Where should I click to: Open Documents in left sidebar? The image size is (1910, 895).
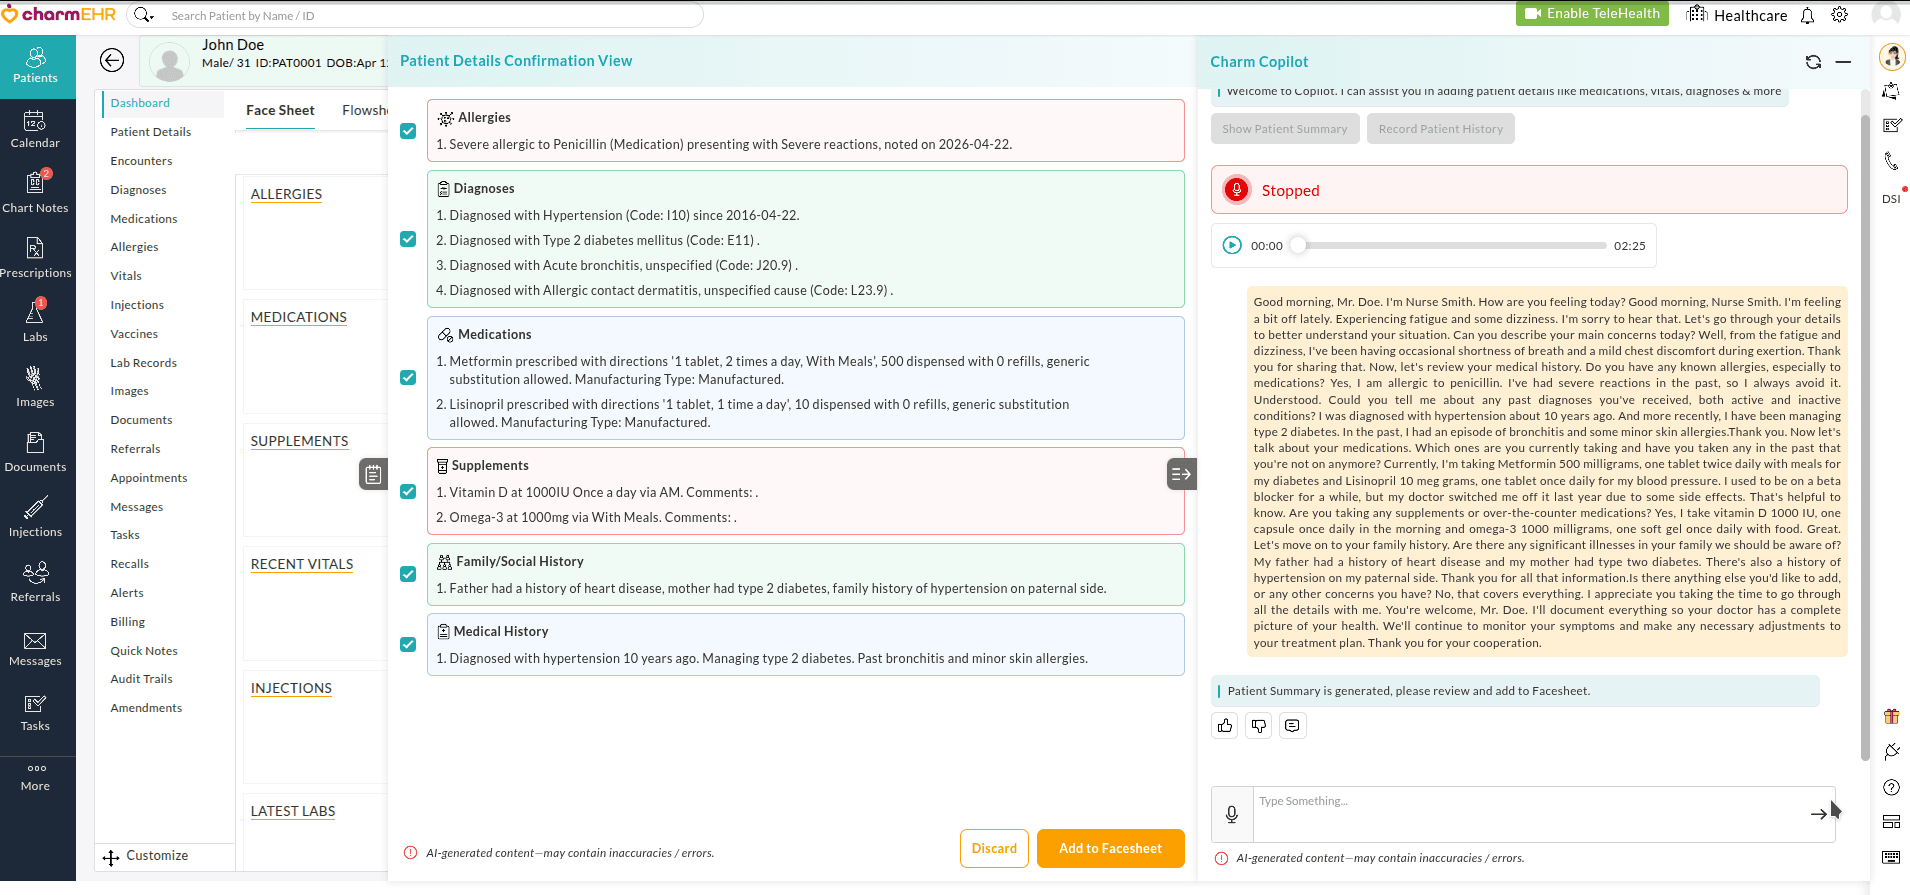pyautogui.click(x=36, y=454)
